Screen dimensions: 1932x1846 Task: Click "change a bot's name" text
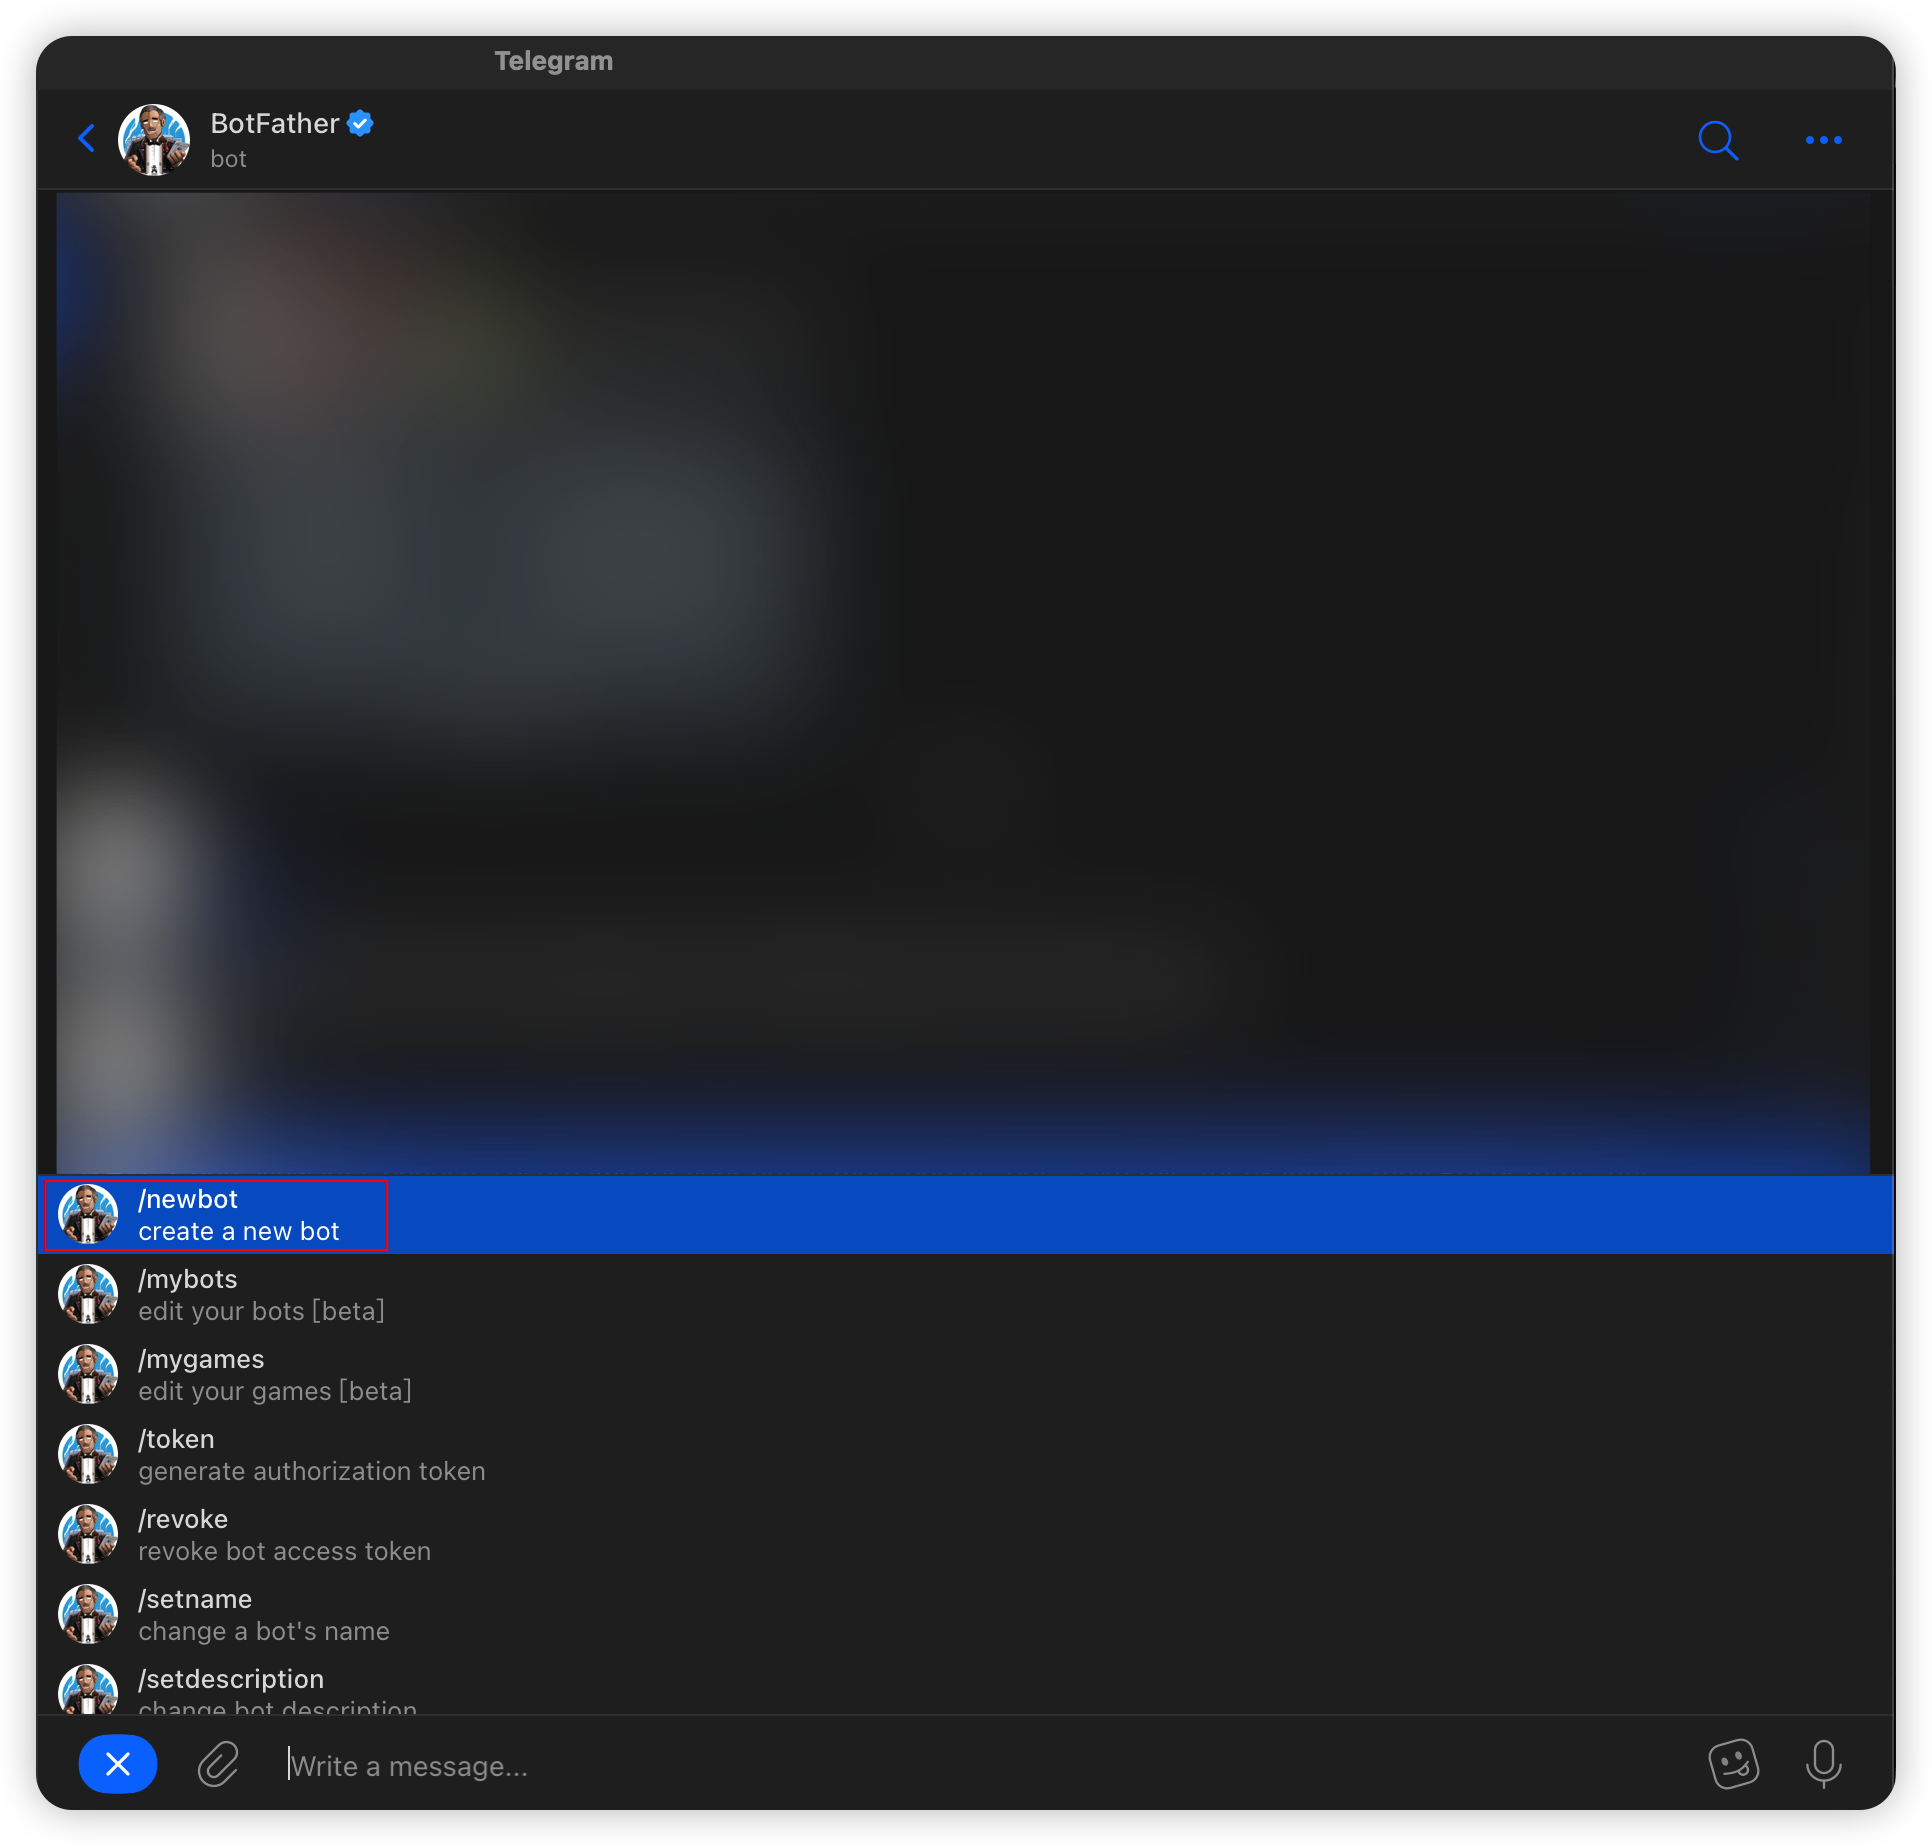tap(264, 1632)
